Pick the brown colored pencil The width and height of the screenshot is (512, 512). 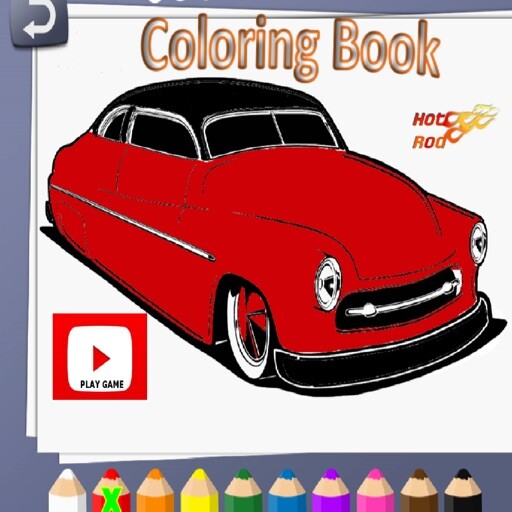tap(419, 490)
